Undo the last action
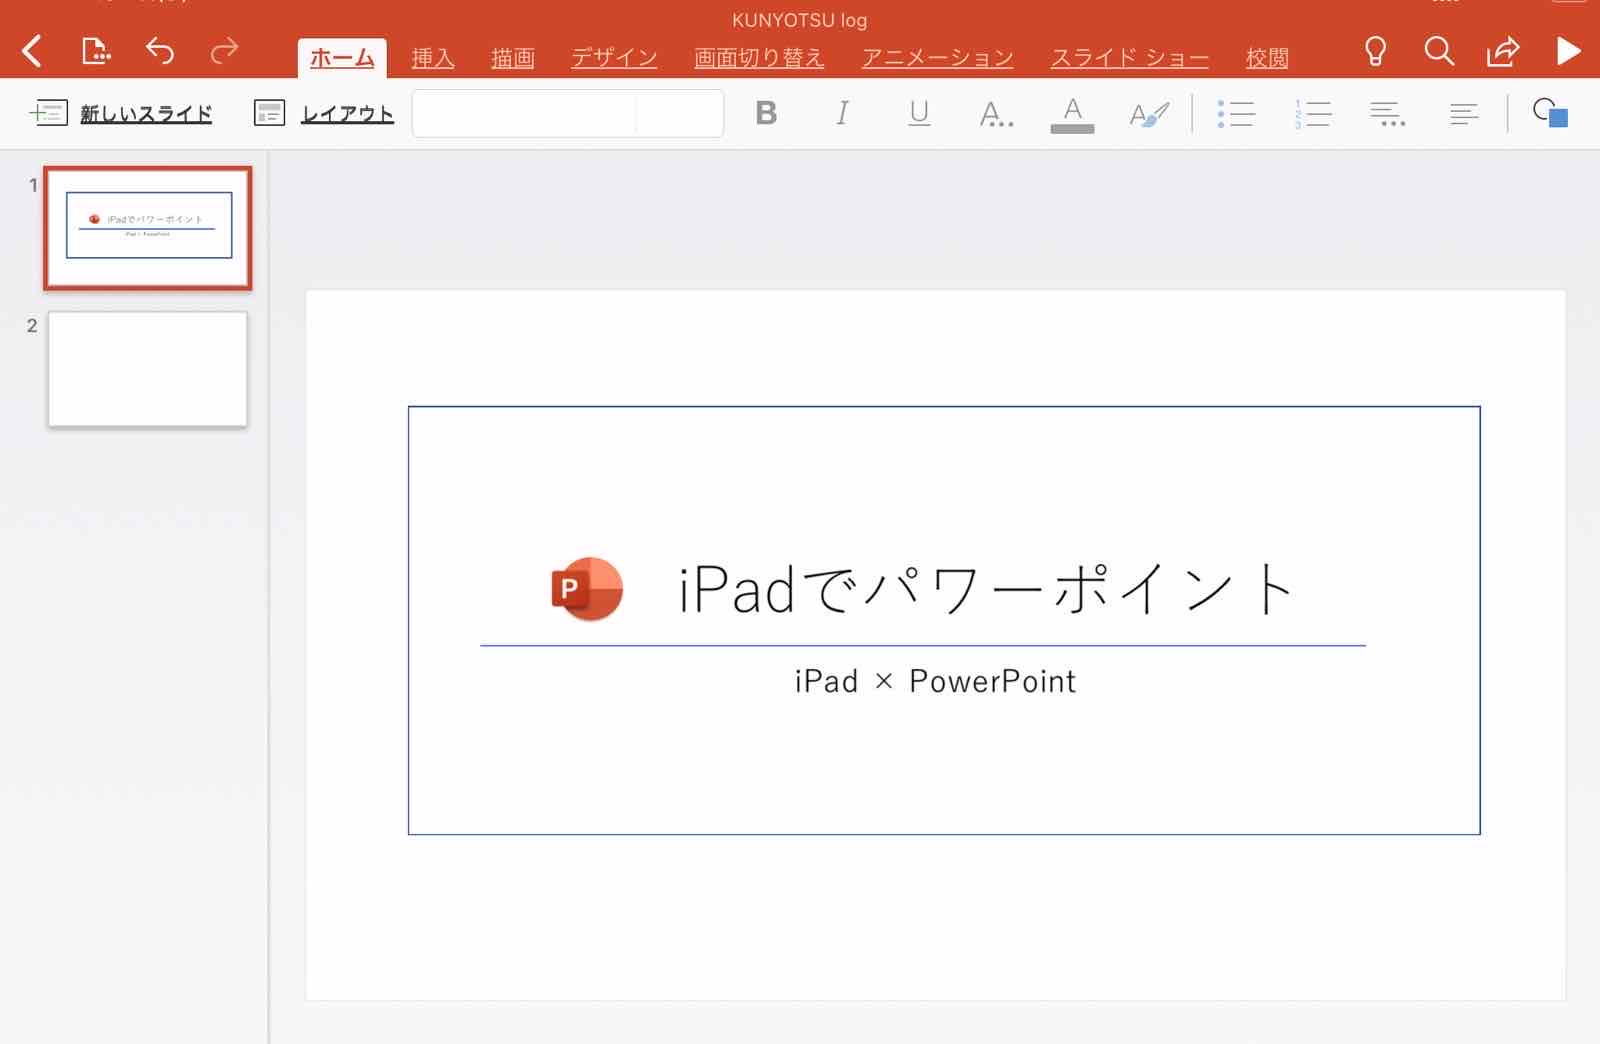The image size is (1600, 1044). point(160,50)
